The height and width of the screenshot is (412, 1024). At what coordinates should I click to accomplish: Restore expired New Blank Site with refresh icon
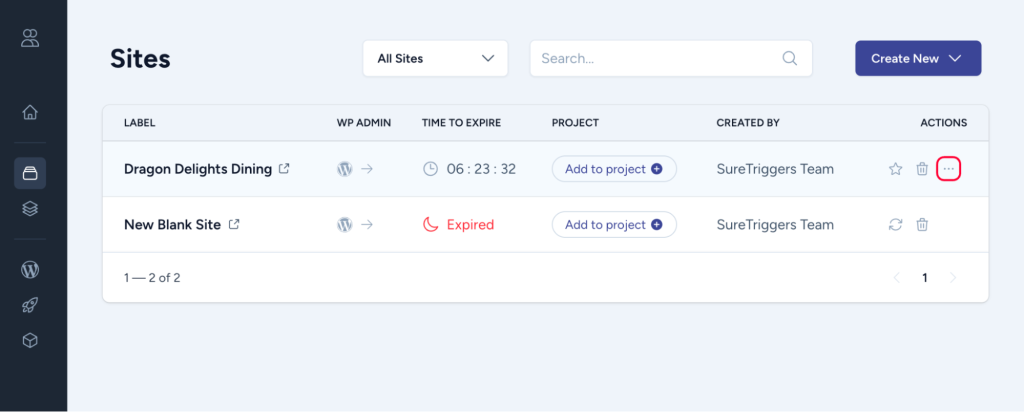[895, 225]
